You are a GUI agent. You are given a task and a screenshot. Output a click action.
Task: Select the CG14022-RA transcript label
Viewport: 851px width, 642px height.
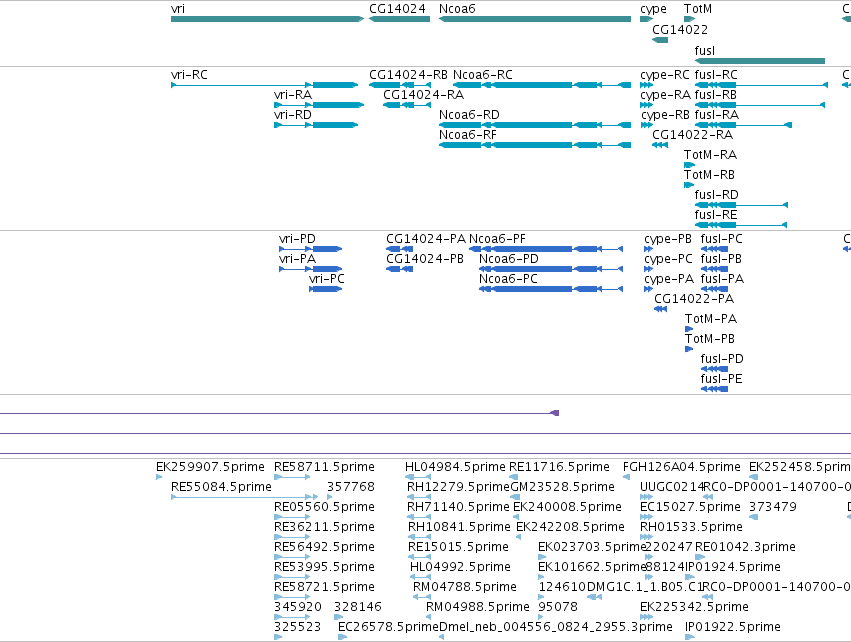point(692,135)
